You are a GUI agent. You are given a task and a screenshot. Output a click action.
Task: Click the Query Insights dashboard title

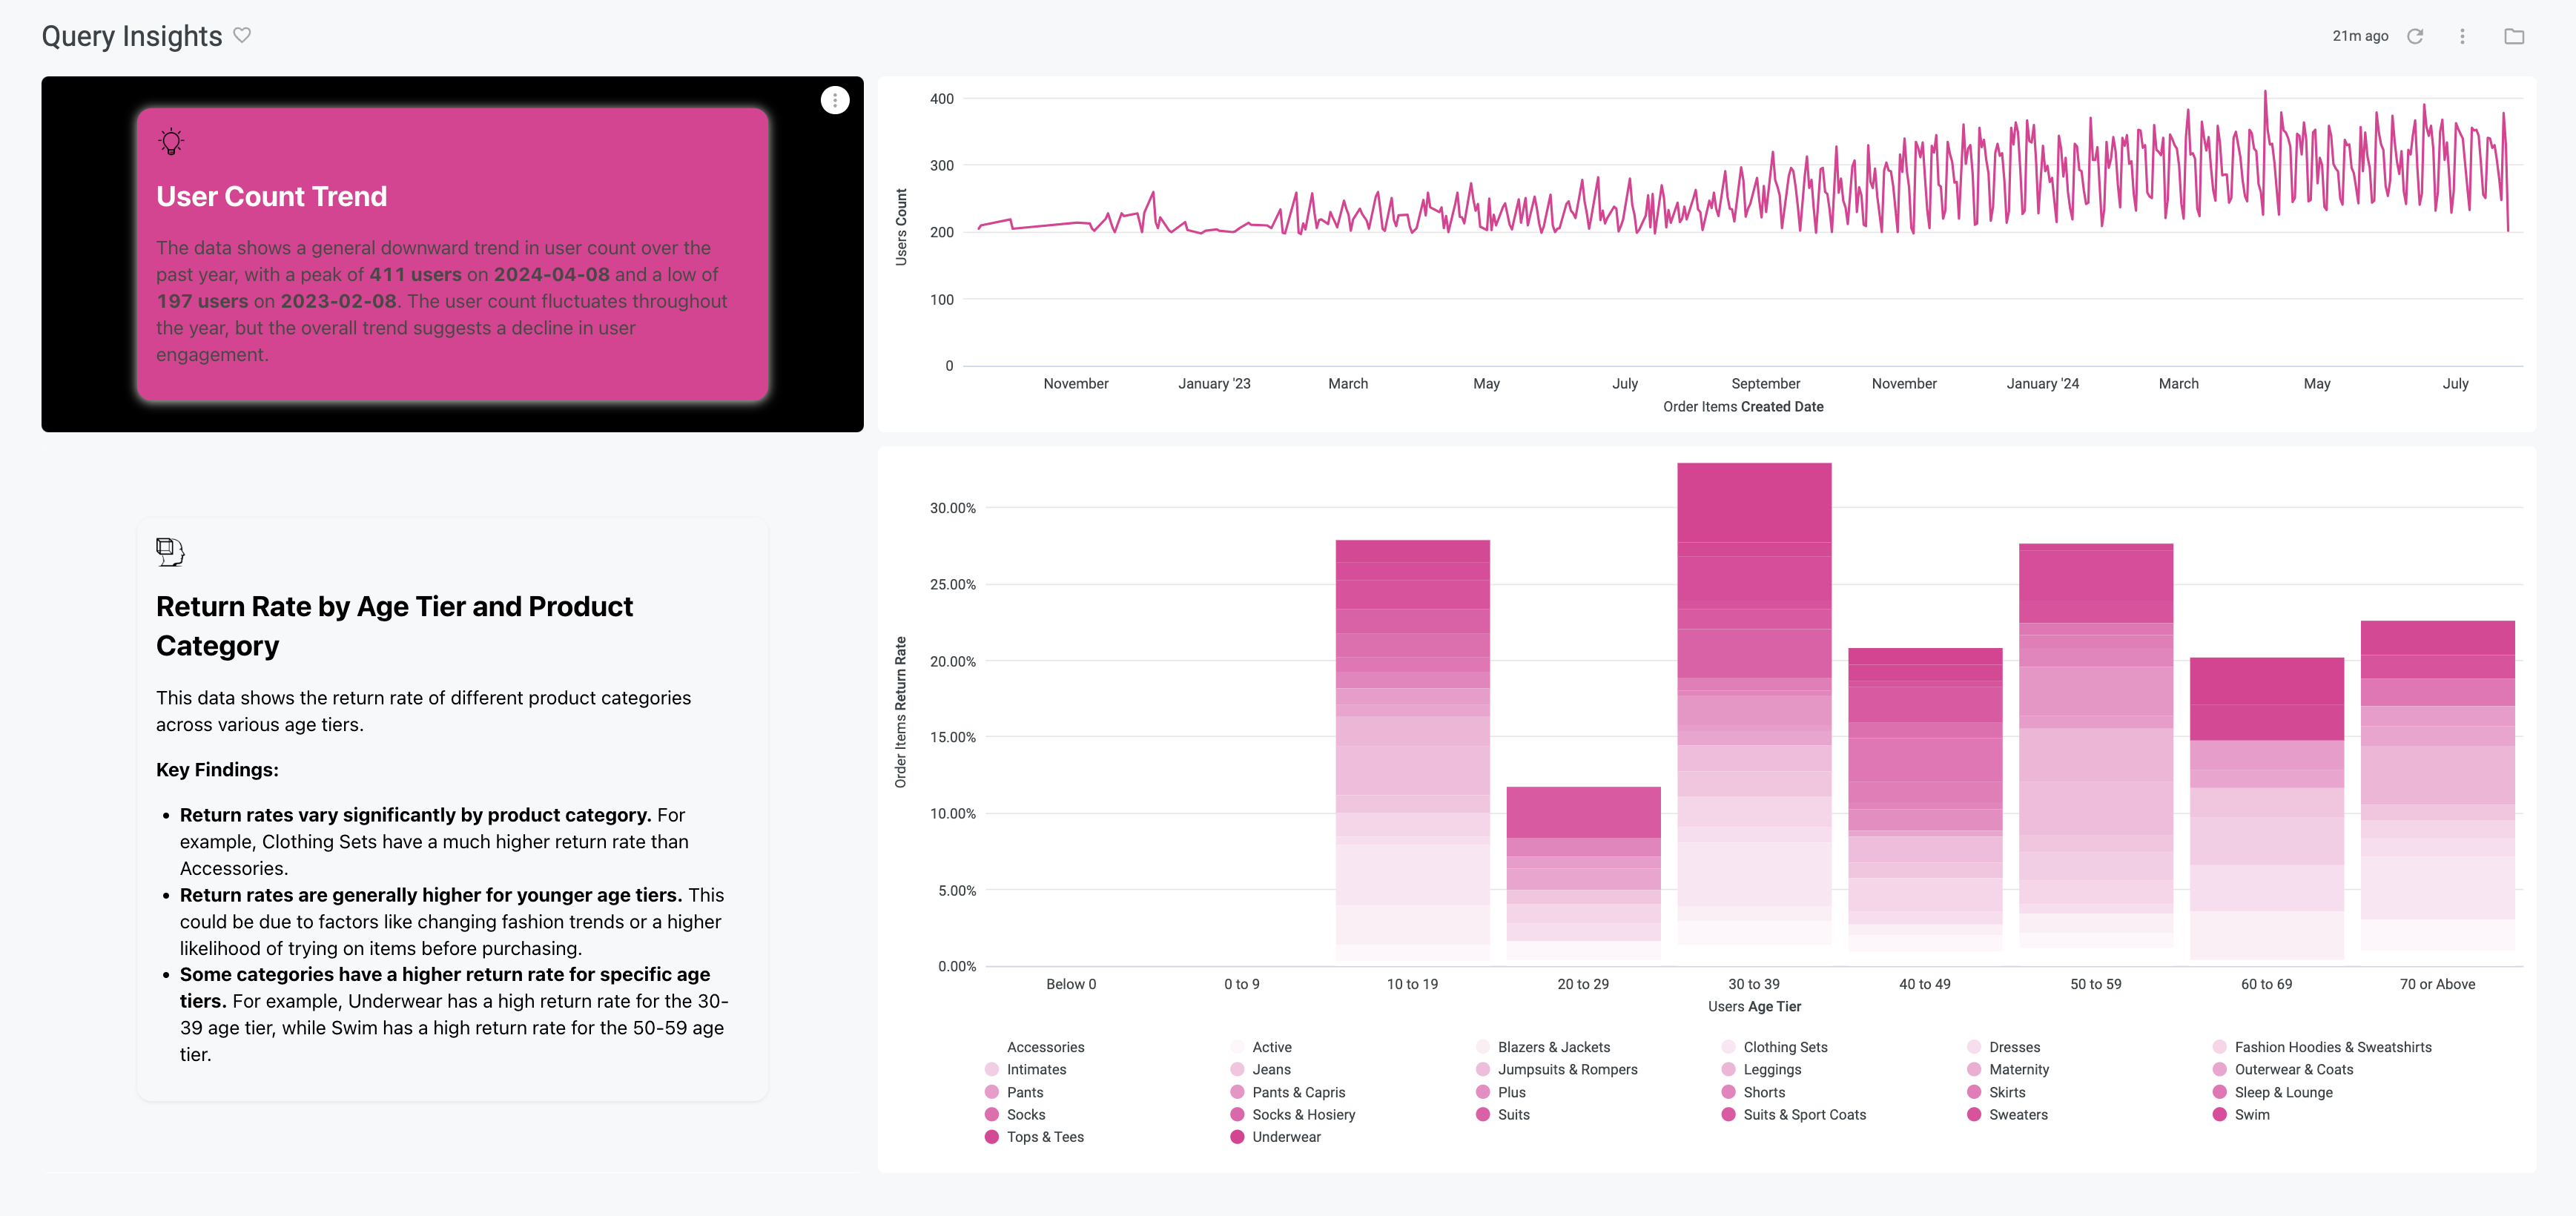tap(132, 36)
